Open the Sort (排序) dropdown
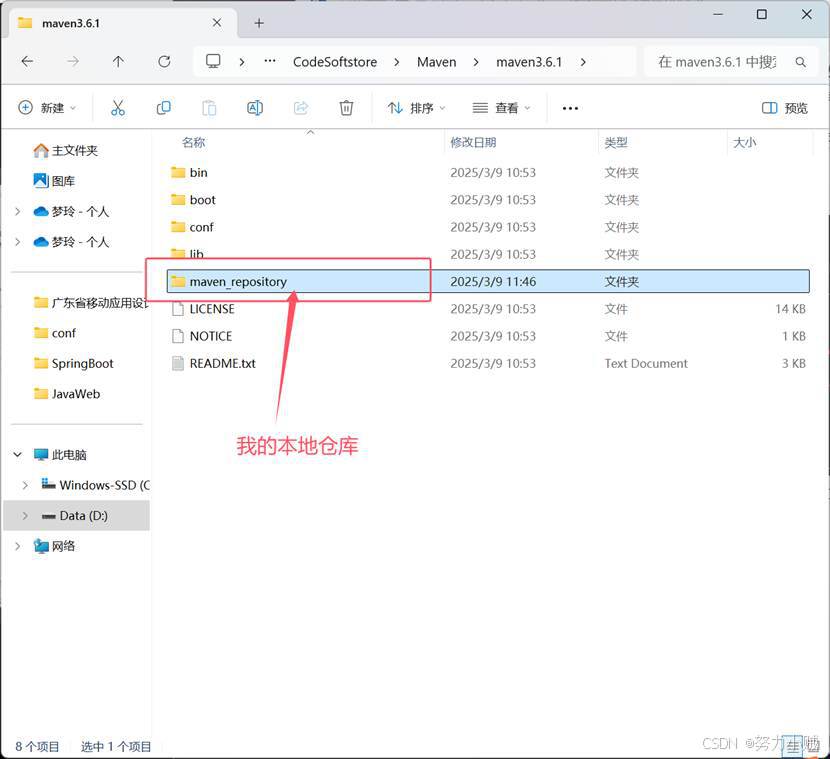The height and width of the screenshot is (759, 830). pos(416,108)
